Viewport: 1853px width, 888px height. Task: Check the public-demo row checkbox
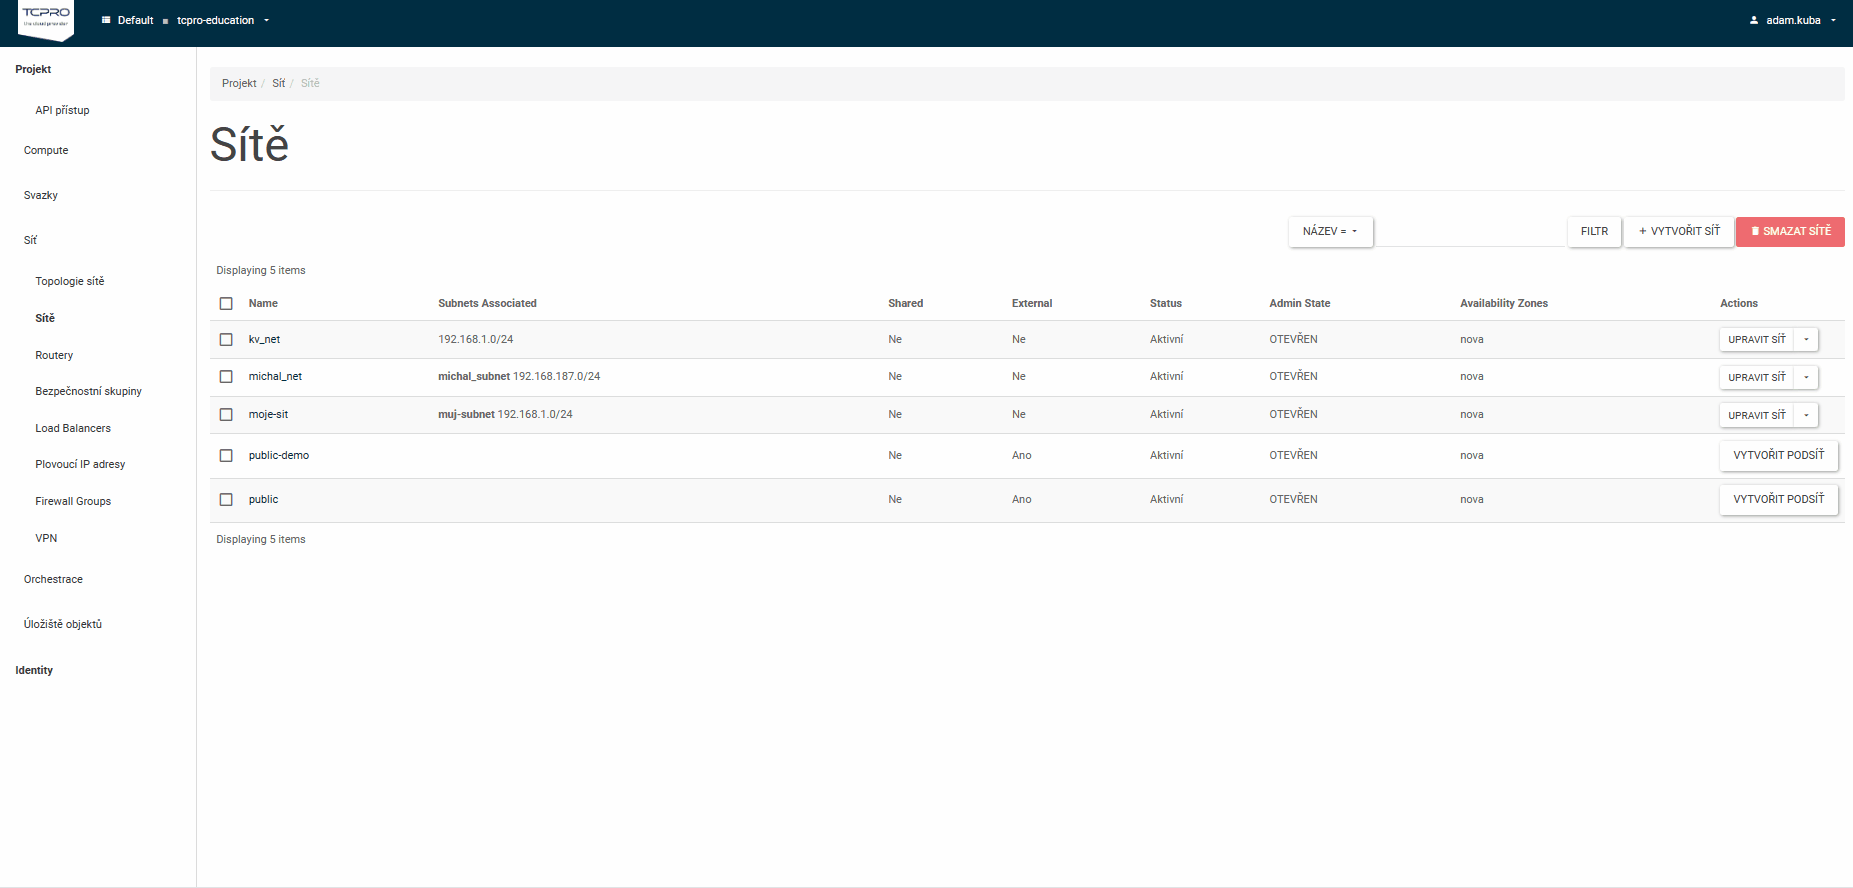click(x=226, y=455)
